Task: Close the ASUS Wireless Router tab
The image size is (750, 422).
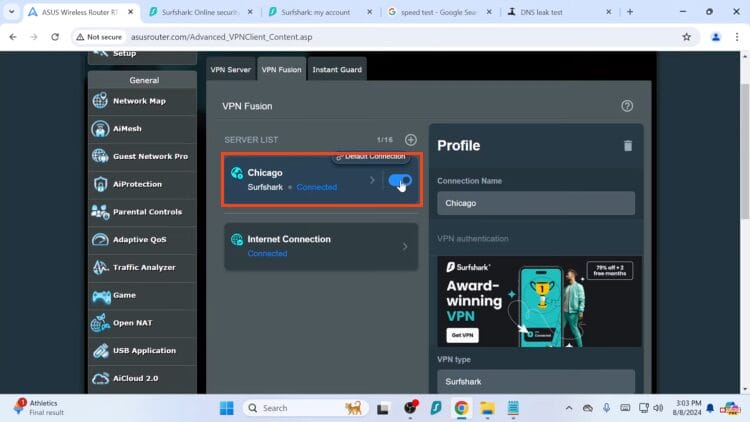Action: point(130,12)
